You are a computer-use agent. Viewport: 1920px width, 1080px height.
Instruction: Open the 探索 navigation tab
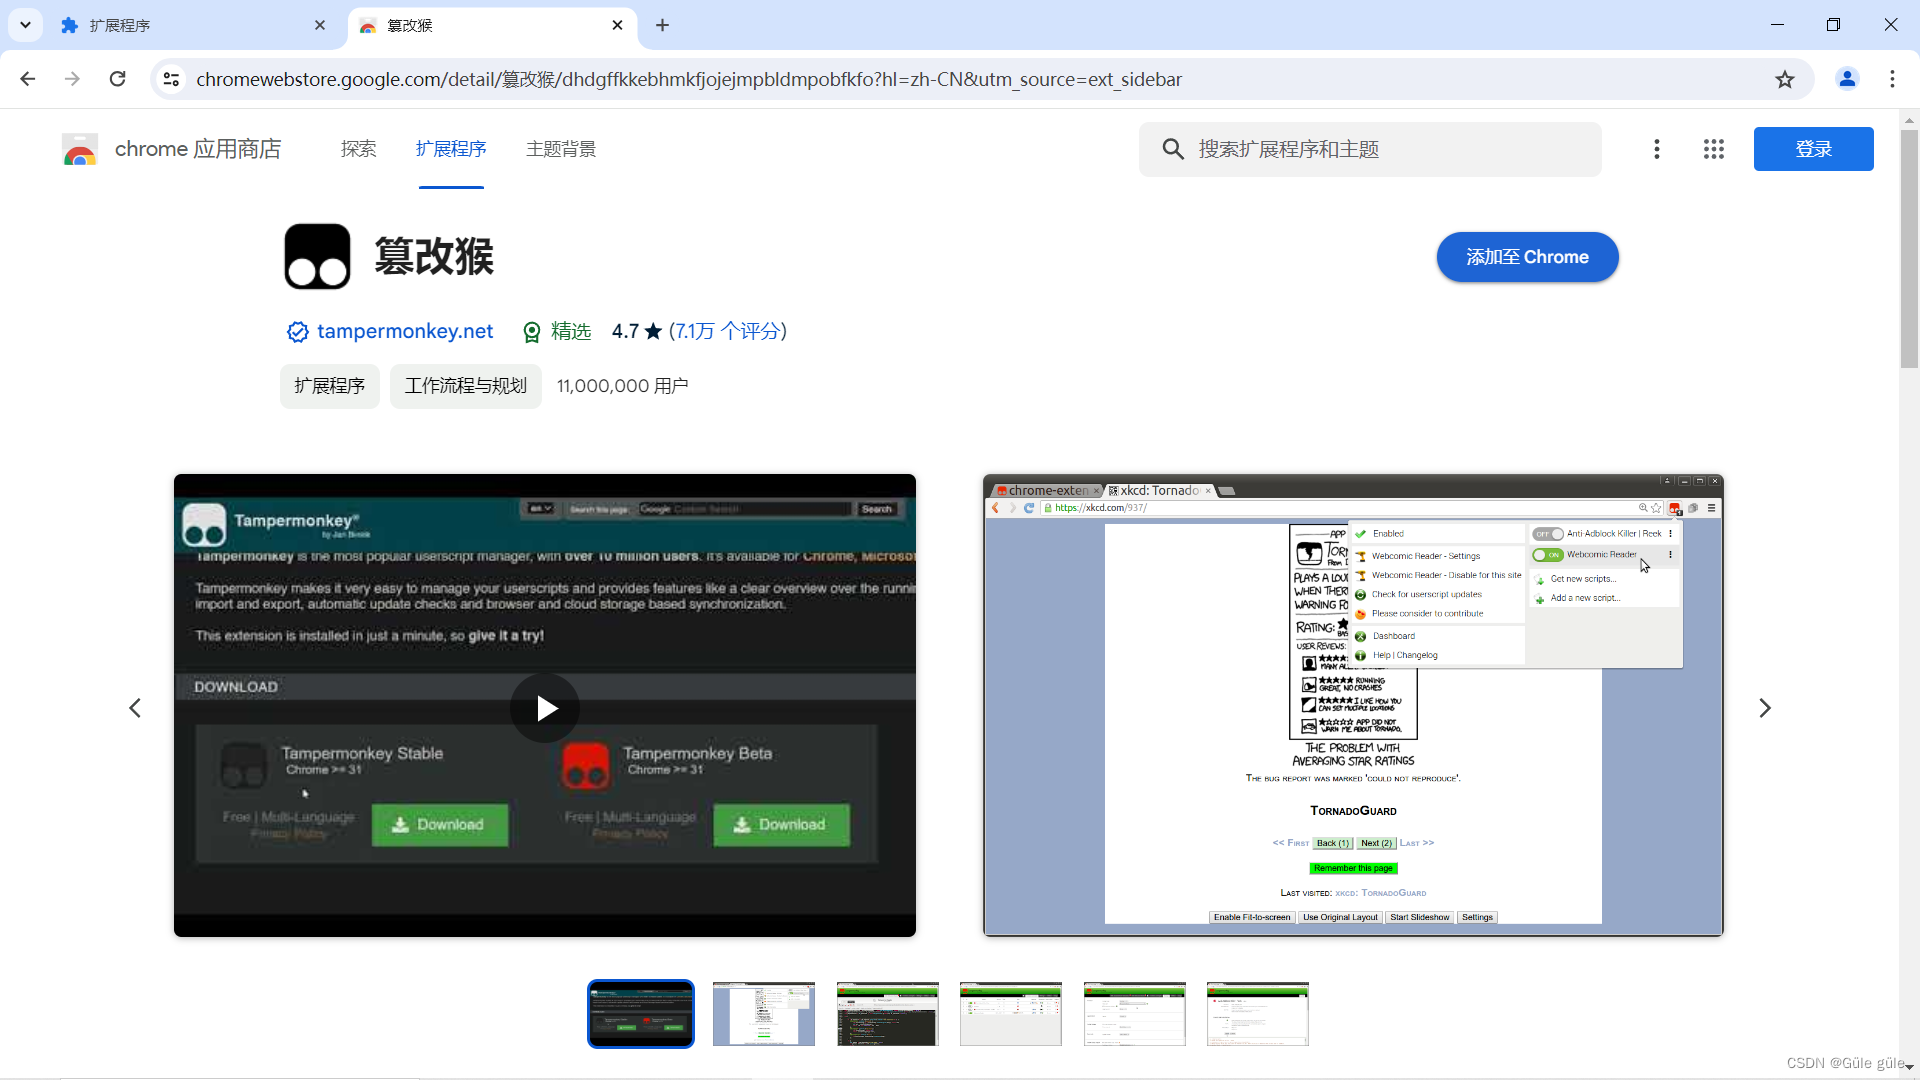point(358,149)
